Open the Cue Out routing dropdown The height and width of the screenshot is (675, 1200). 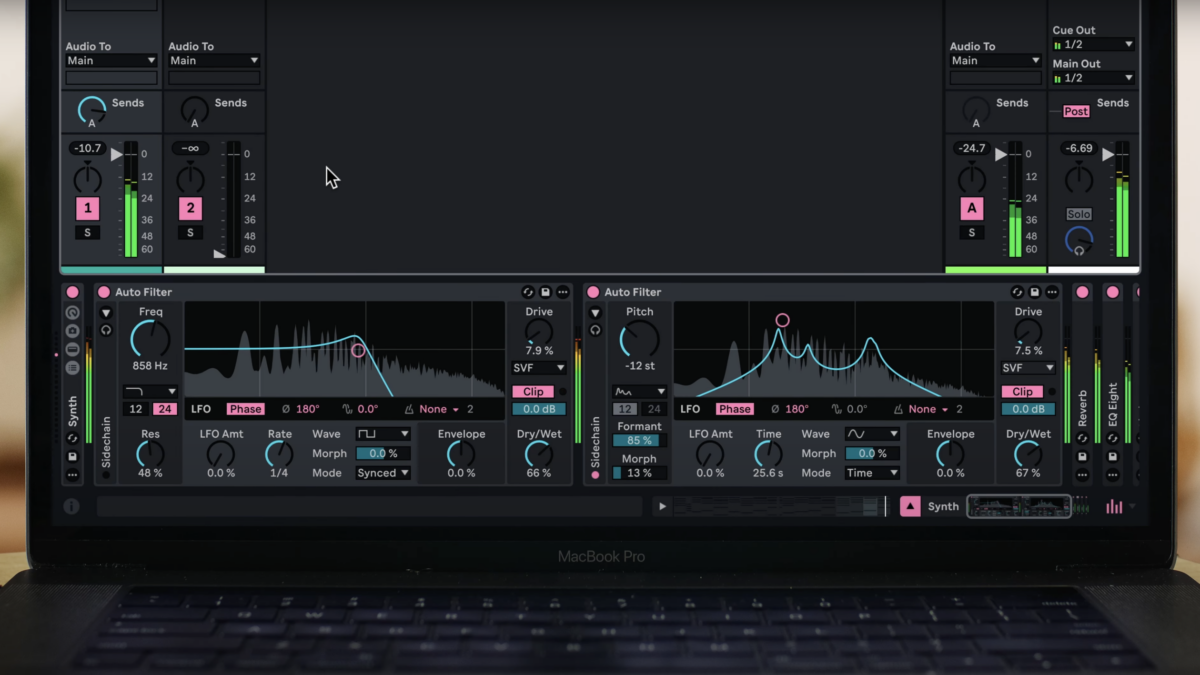1093,45
